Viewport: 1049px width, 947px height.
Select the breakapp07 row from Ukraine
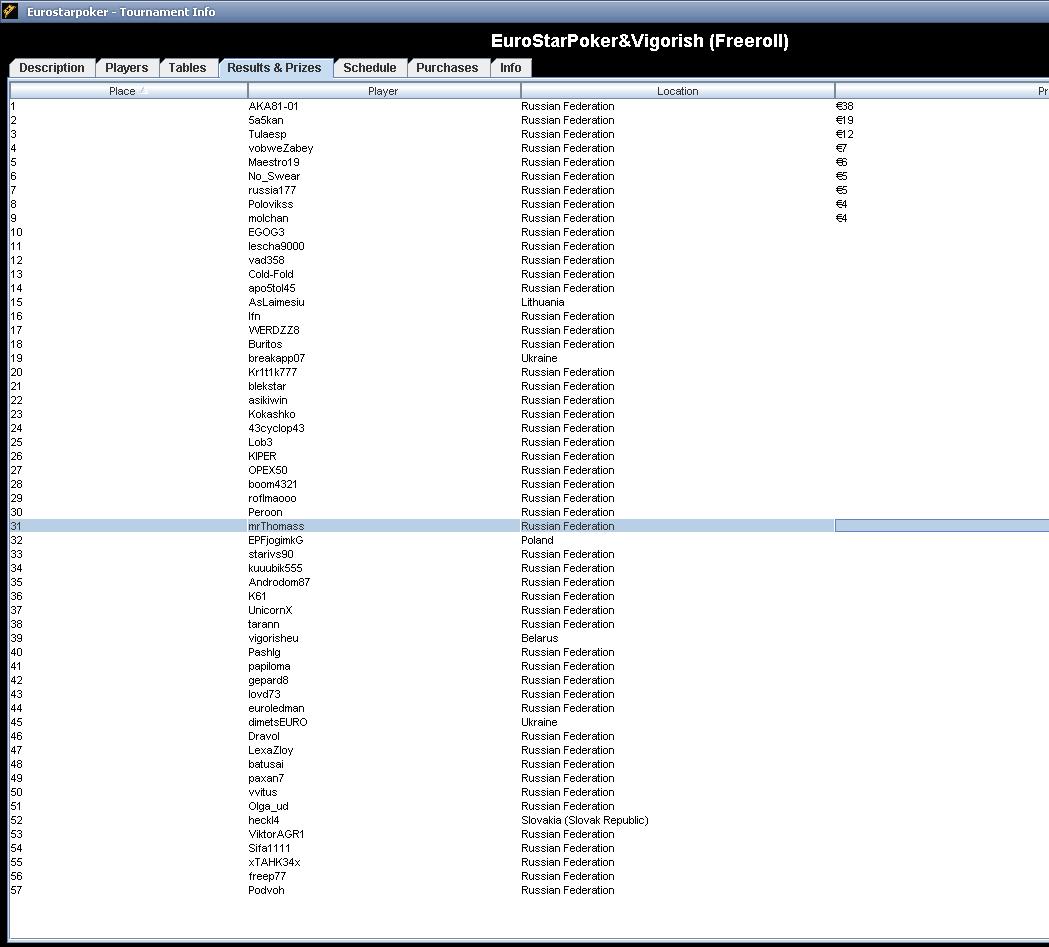click(x=276, y=358)
